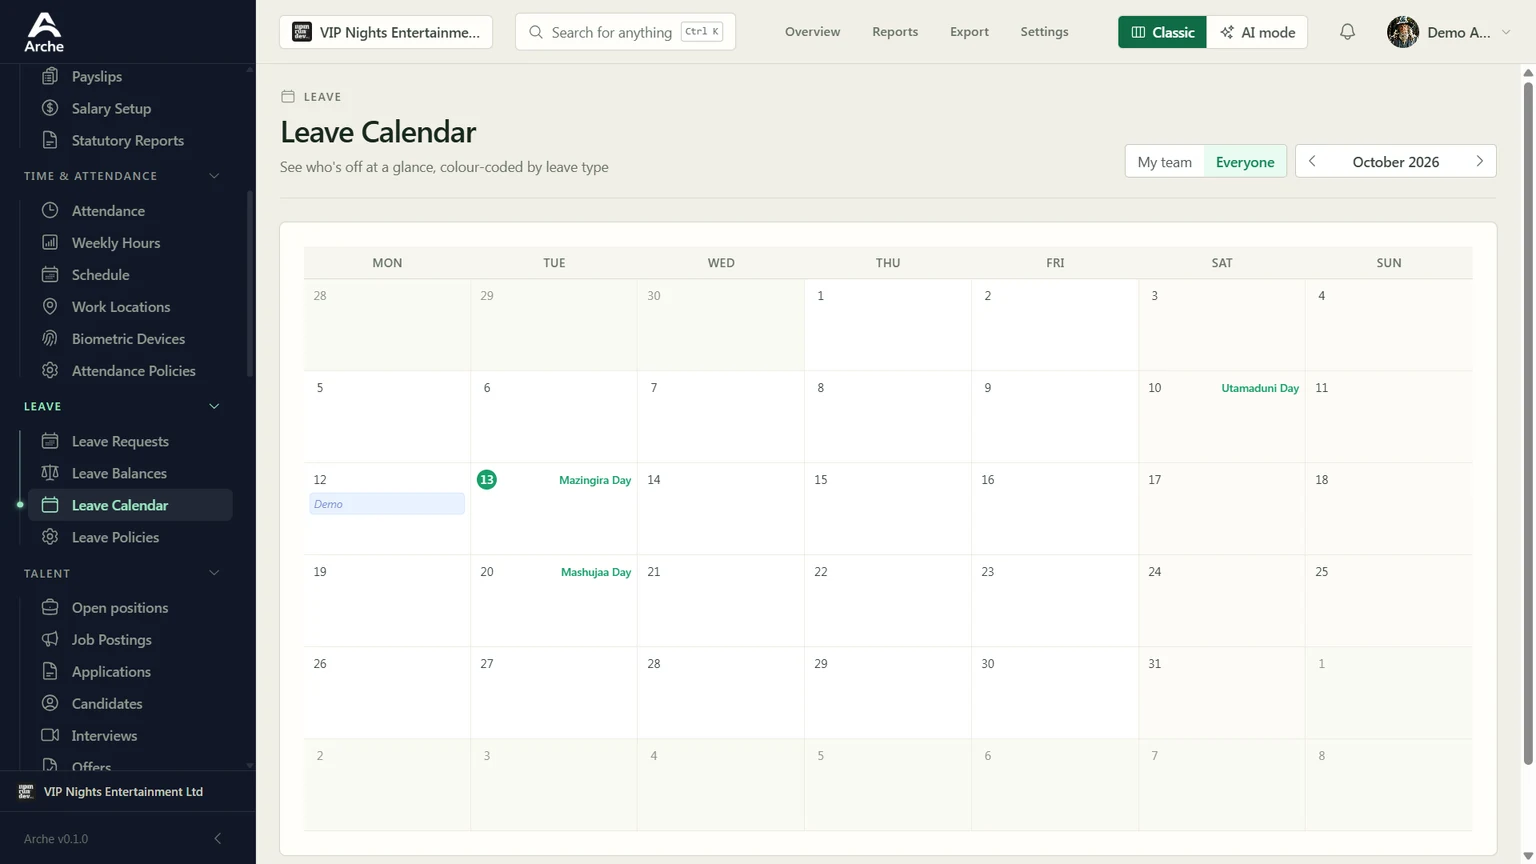Collapse the Talent section
Screen dimensions: 1536x864
(x=214, y=573)
